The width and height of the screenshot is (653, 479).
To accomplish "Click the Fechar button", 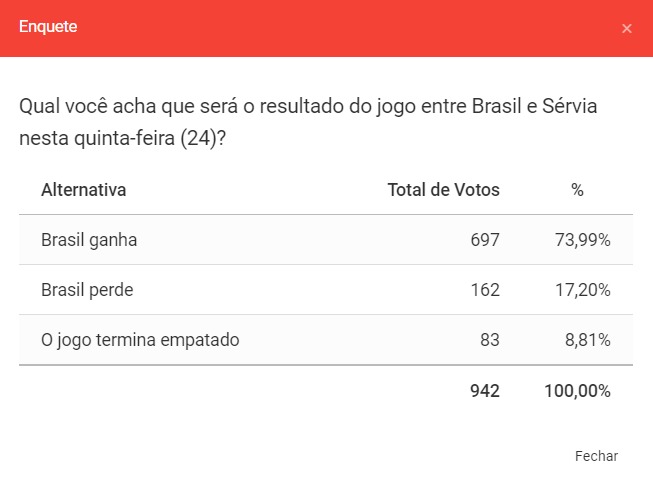I will point(596,456).
